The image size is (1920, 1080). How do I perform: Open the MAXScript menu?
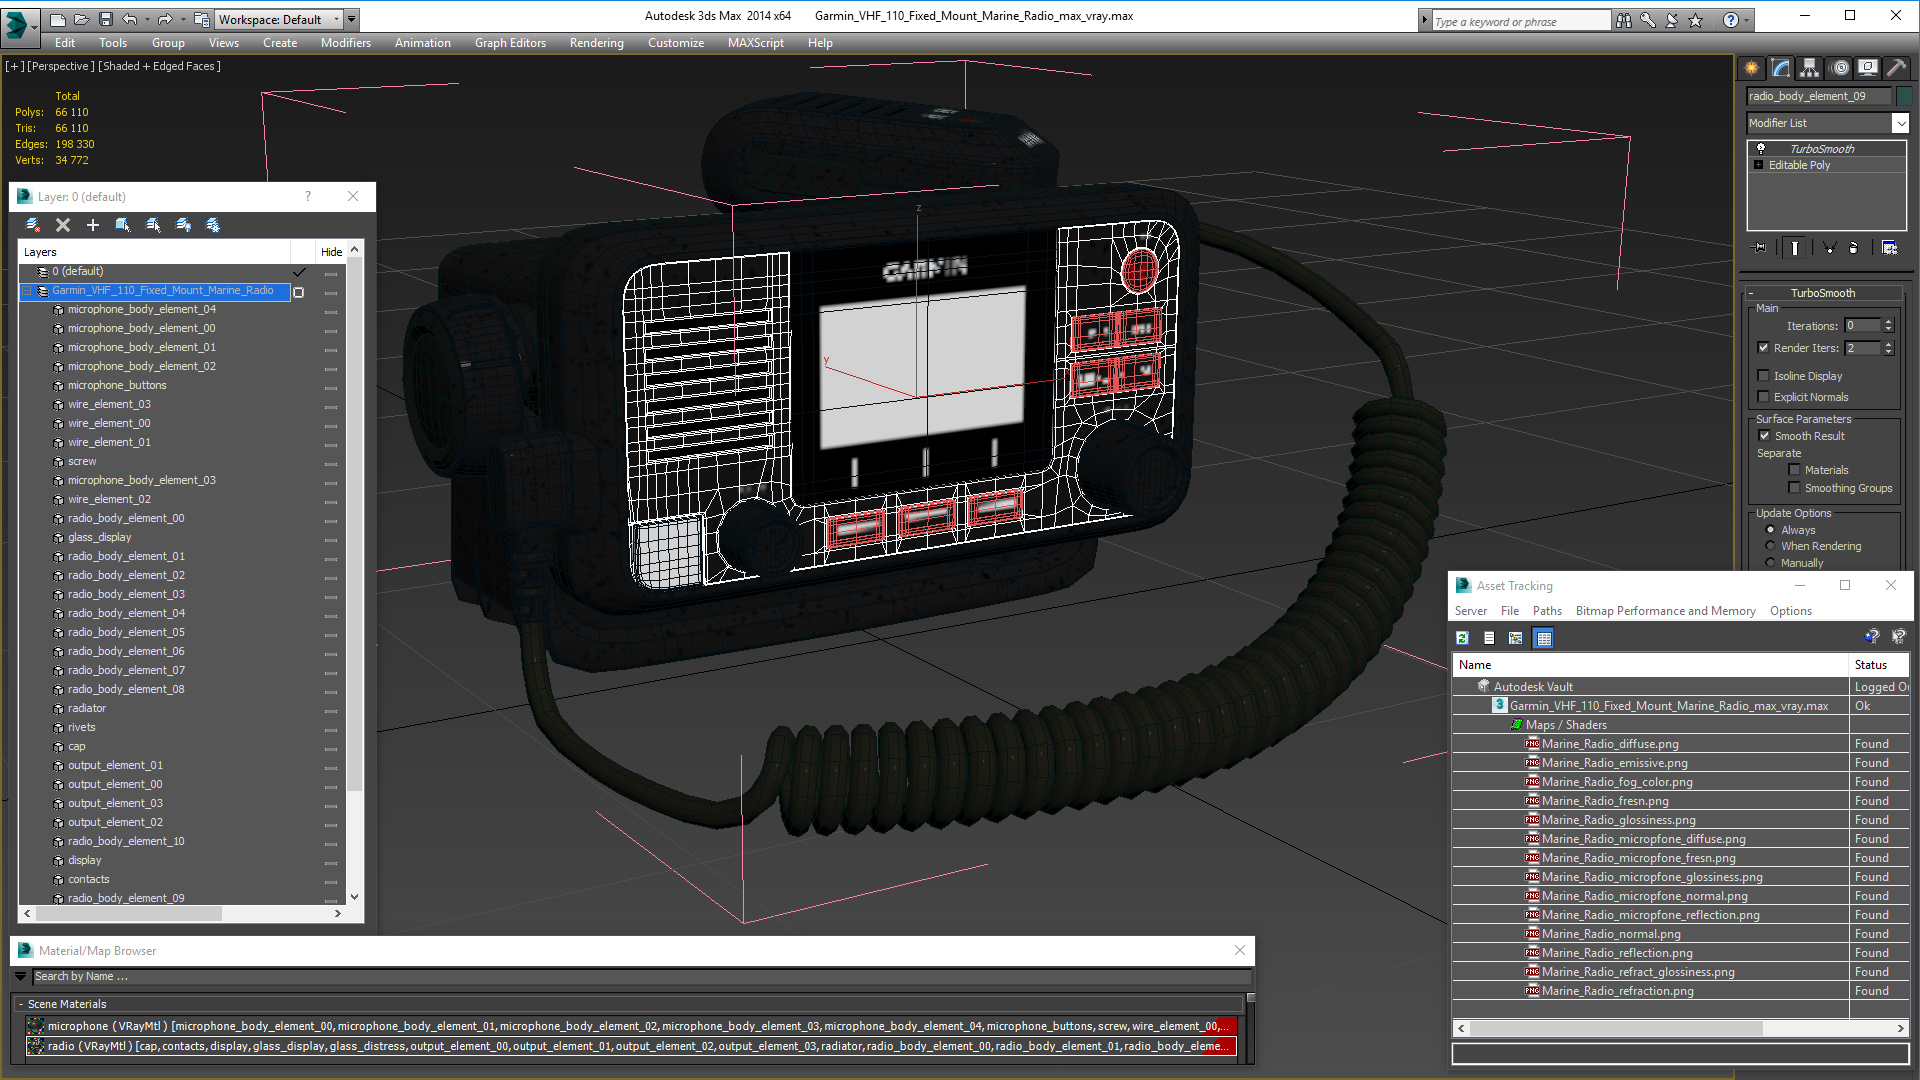[755, 43]
